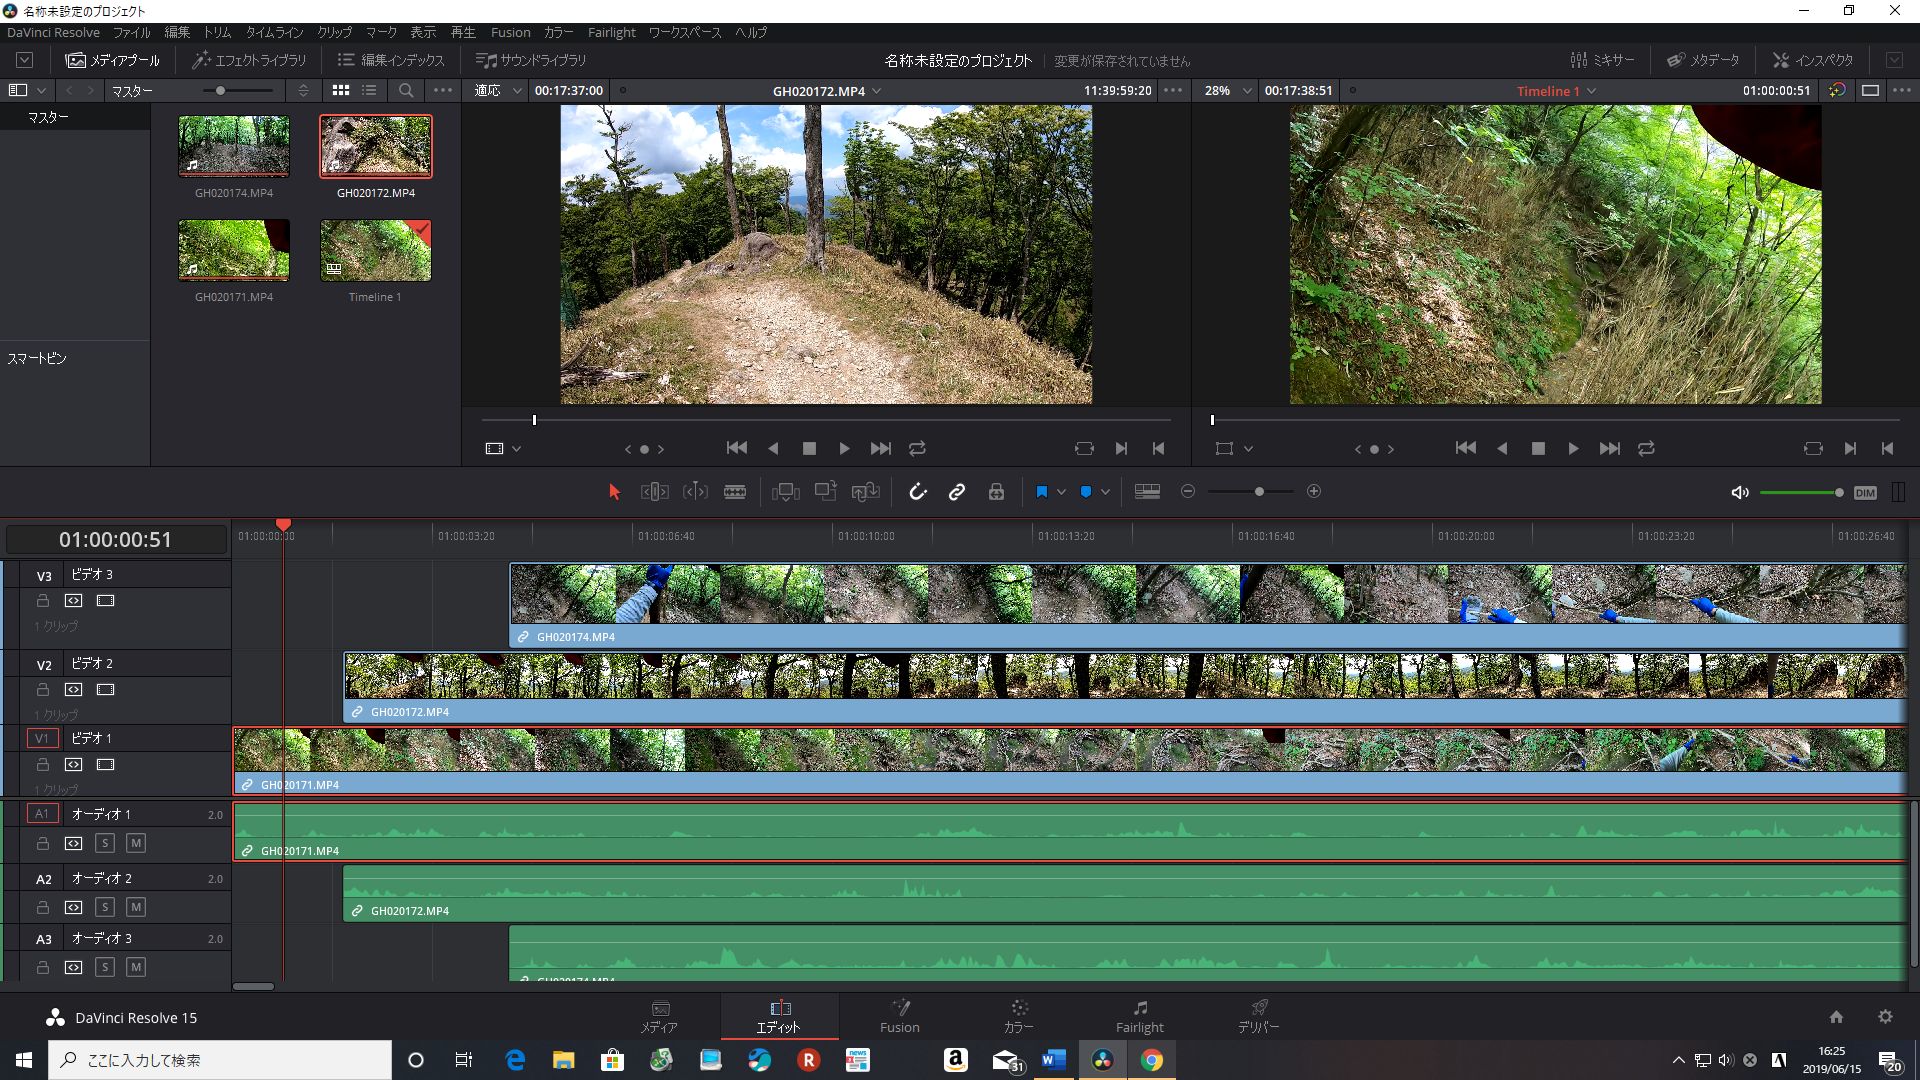Lock the Video 3 track

point(43,601)
